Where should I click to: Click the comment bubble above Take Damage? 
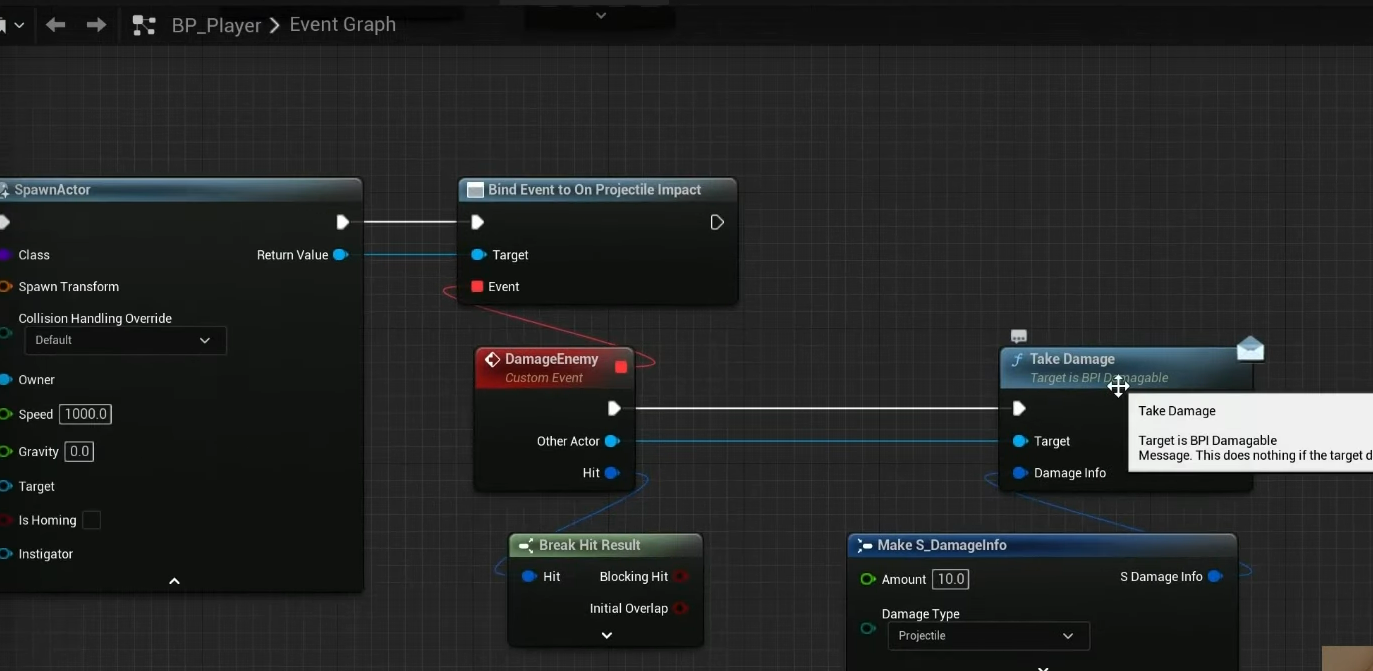[1018, 337]
